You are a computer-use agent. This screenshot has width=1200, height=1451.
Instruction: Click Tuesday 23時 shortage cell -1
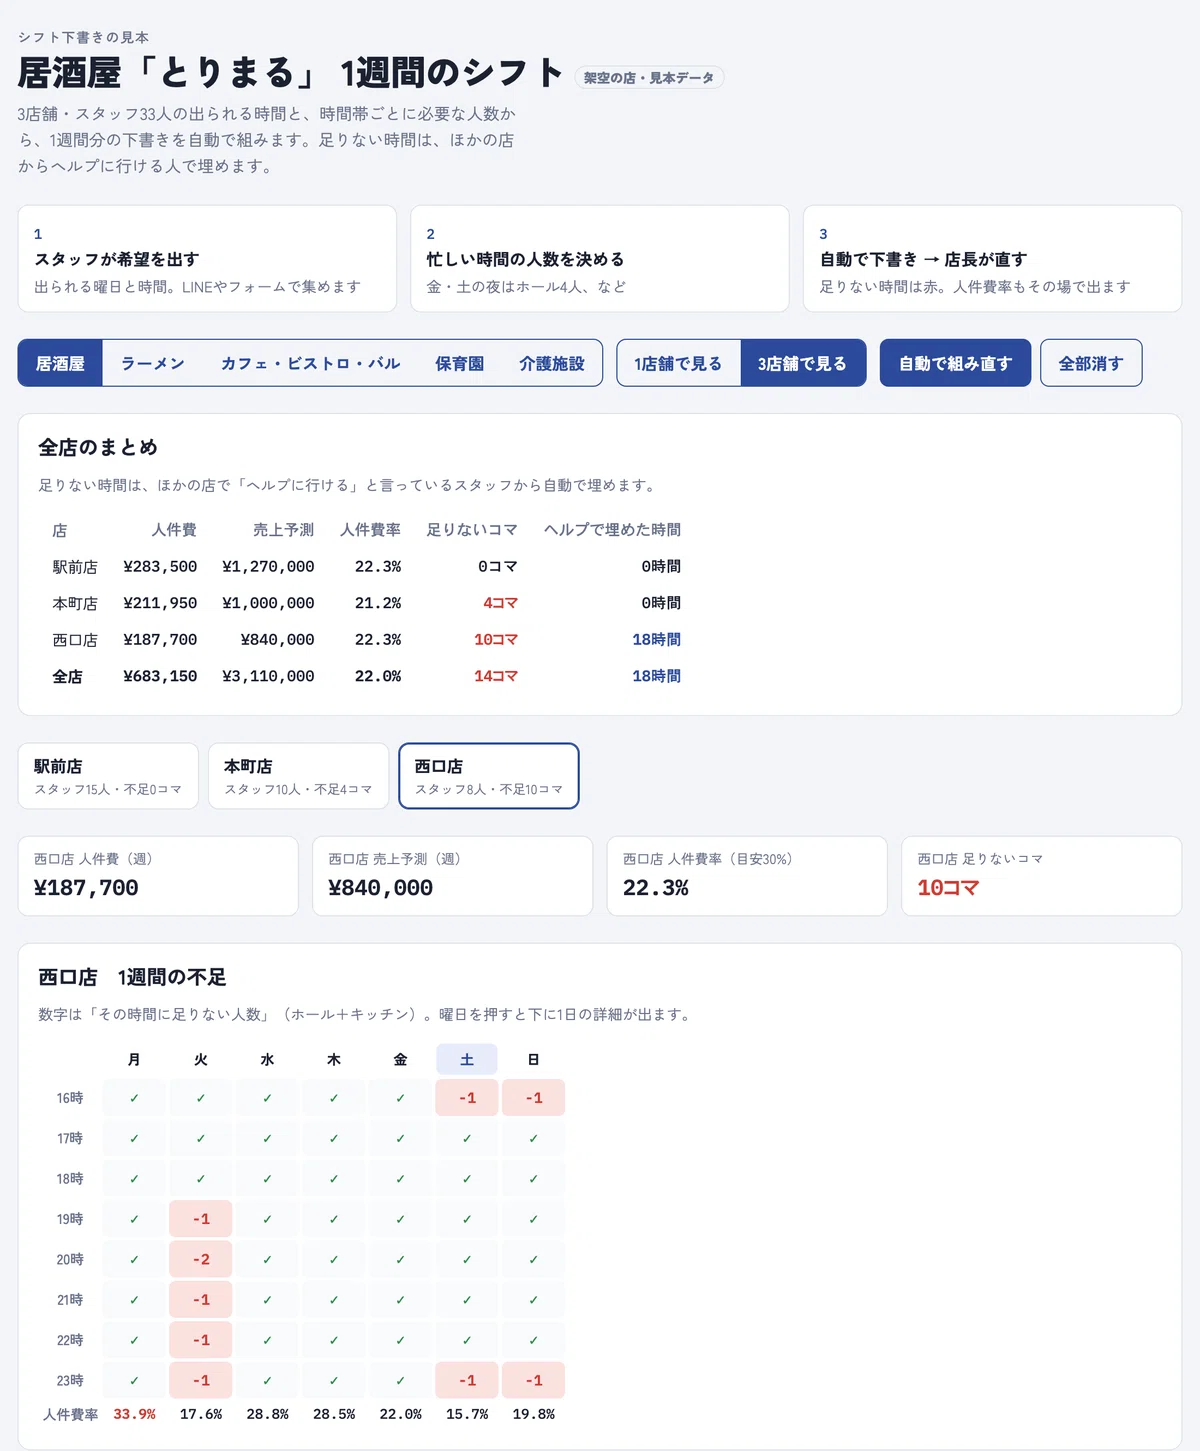tap(201, 1380)
